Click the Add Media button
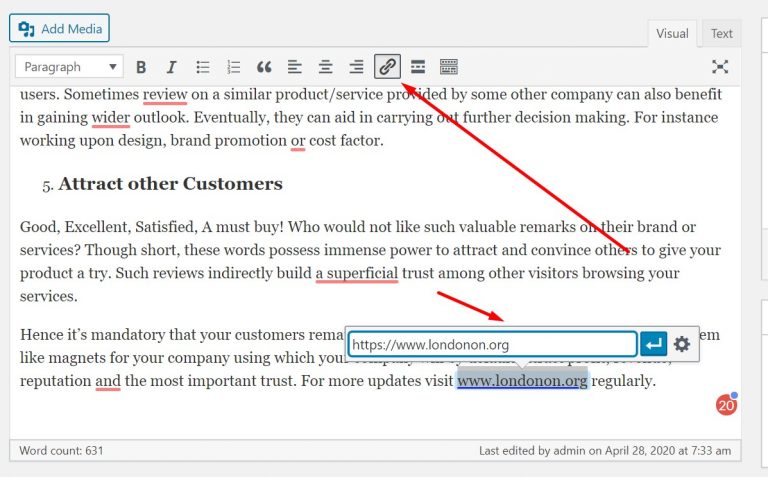The image size is (768, 477). point(59,28)
